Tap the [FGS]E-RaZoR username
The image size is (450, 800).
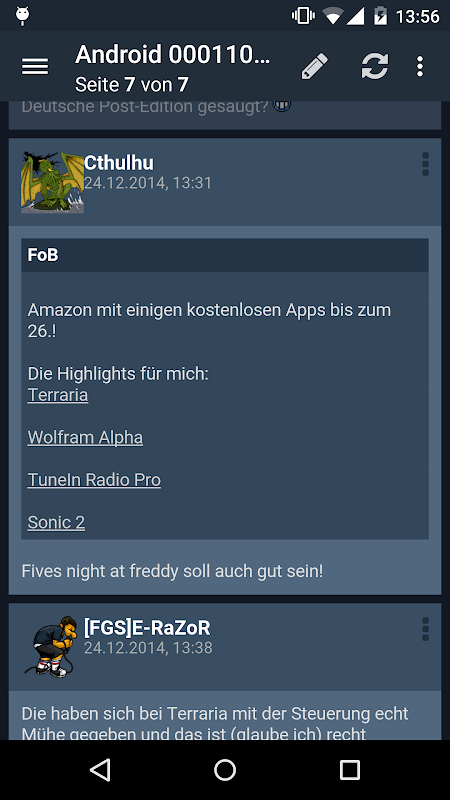tap(147, 628)
